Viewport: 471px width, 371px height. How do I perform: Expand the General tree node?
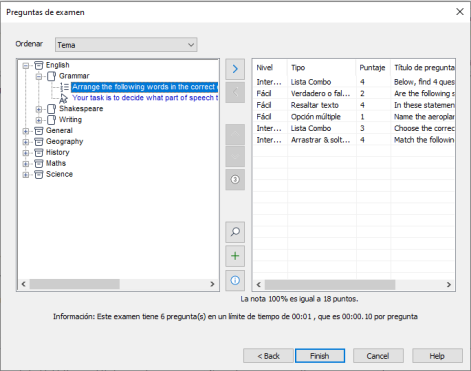(x=26, y=131)
